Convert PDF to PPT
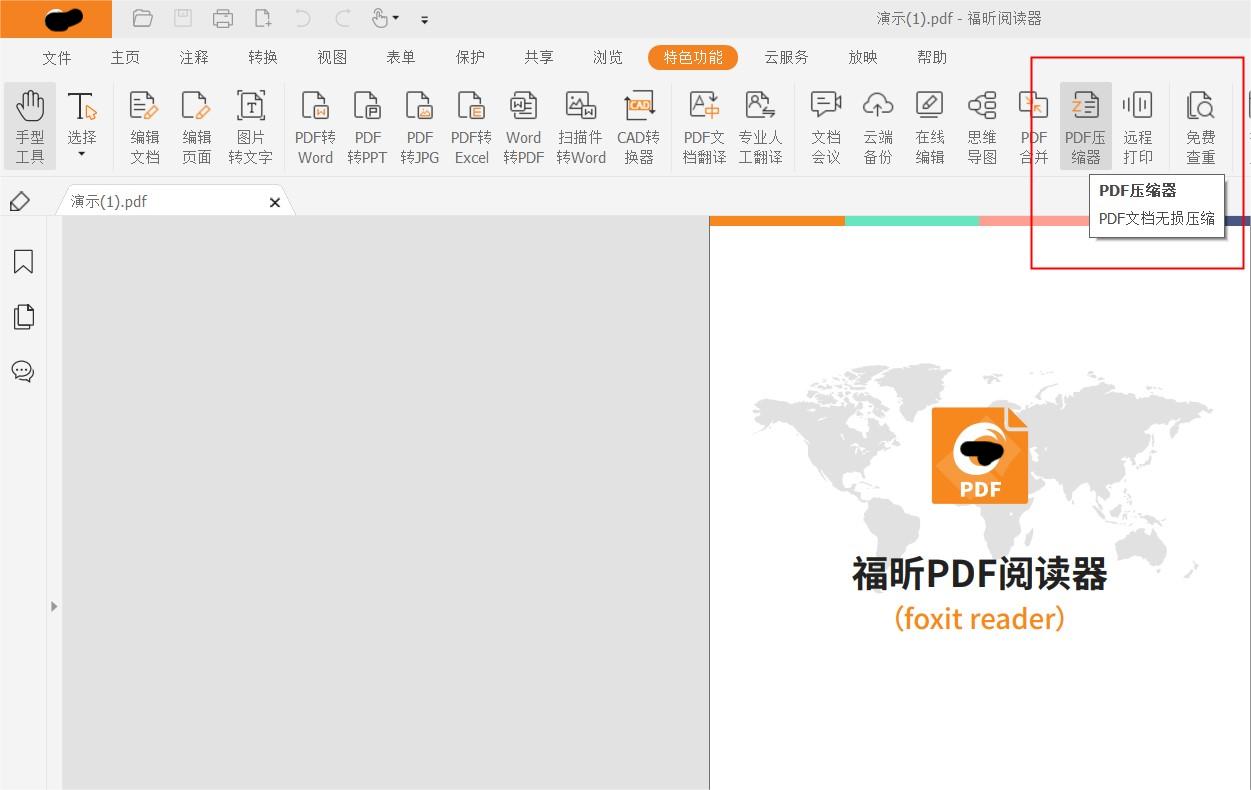The image size is (1251, 790). tap(367, 126)
